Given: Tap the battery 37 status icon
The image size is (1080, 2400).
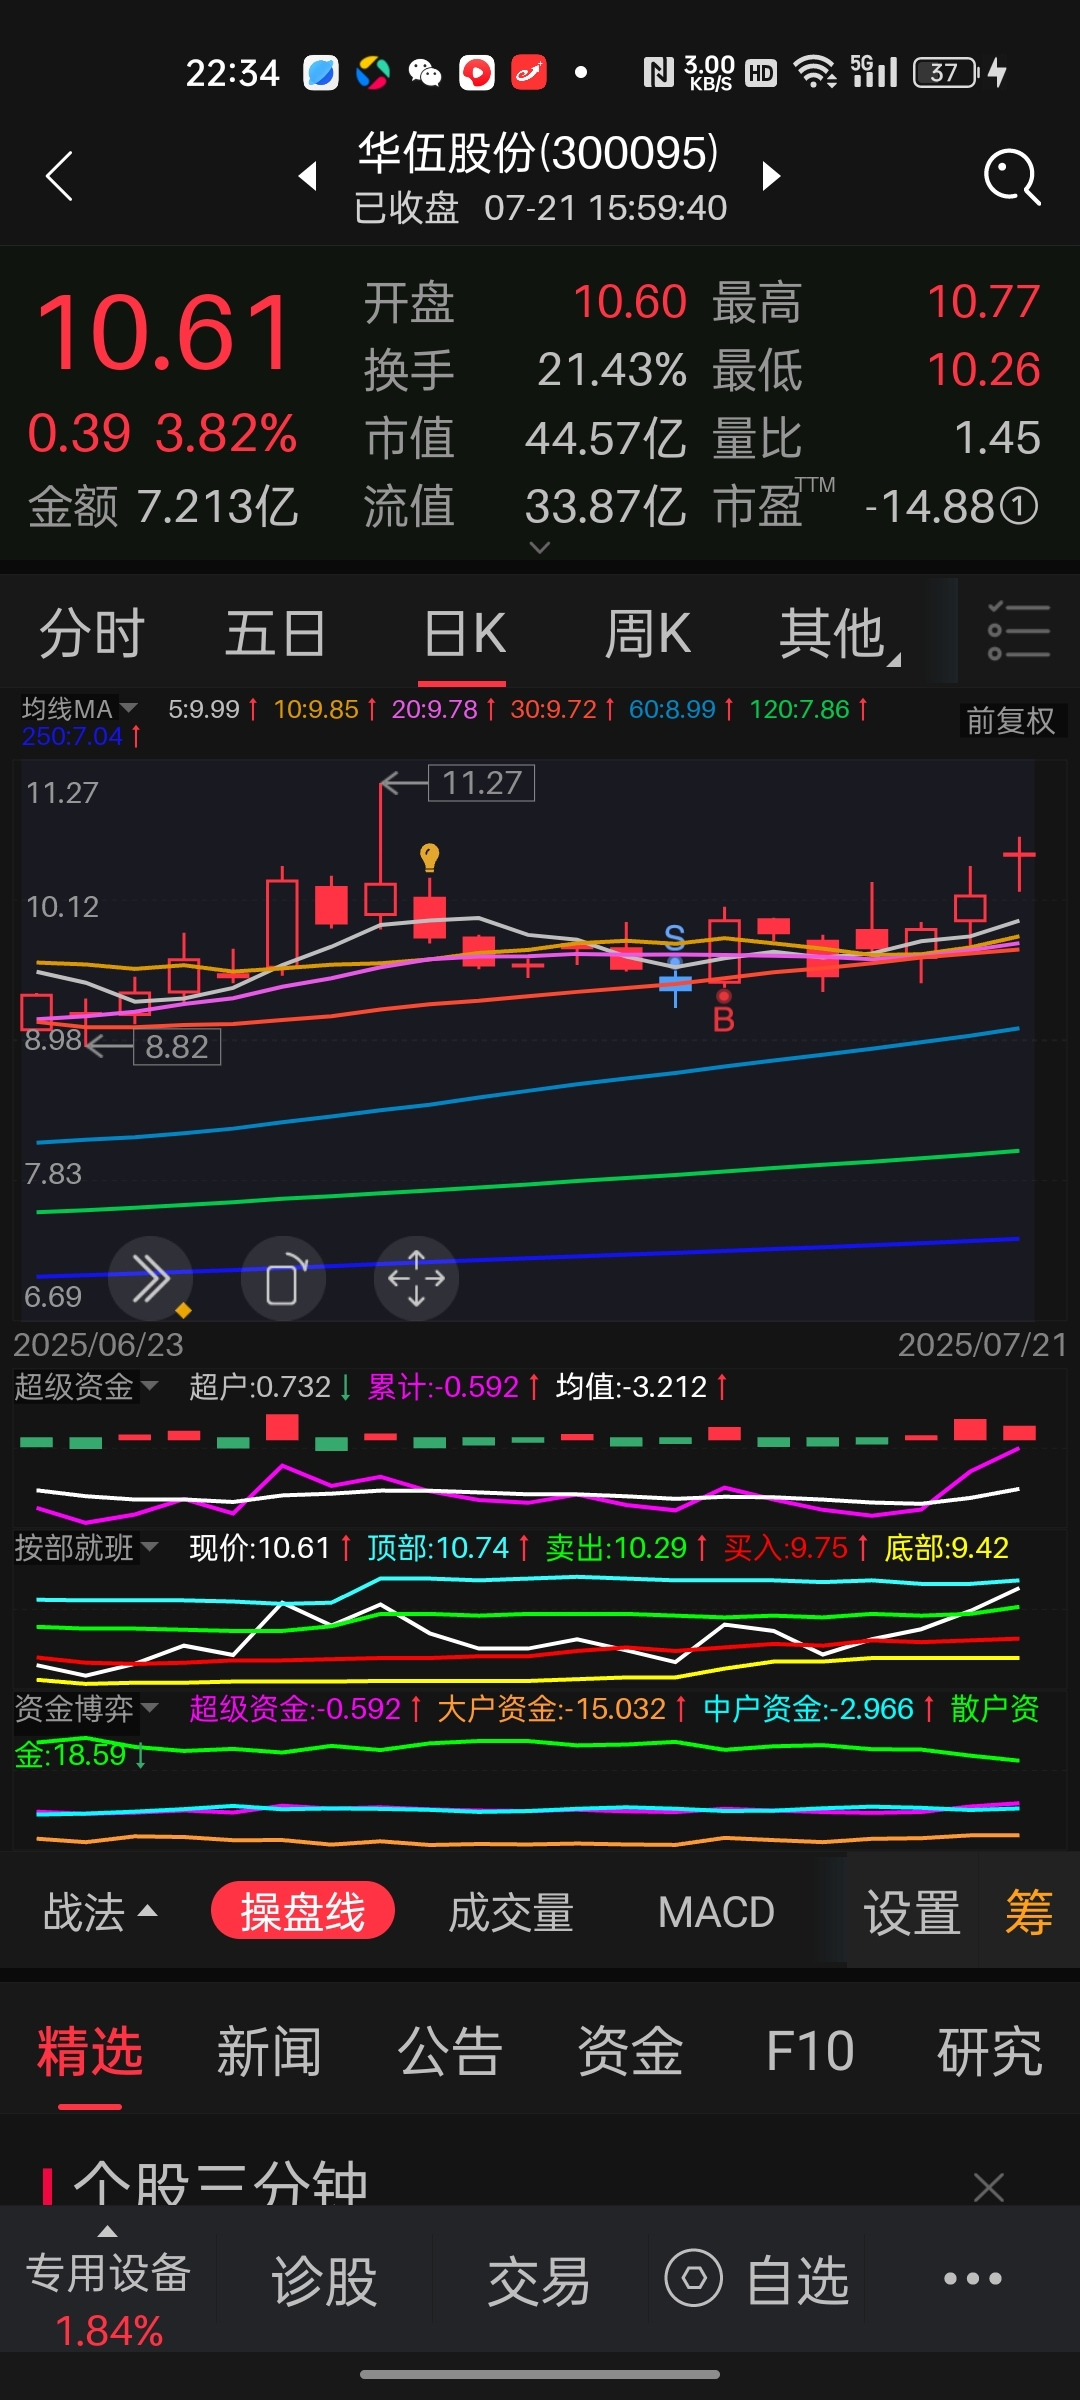Looking at the screenshot, I should (946, 72).
